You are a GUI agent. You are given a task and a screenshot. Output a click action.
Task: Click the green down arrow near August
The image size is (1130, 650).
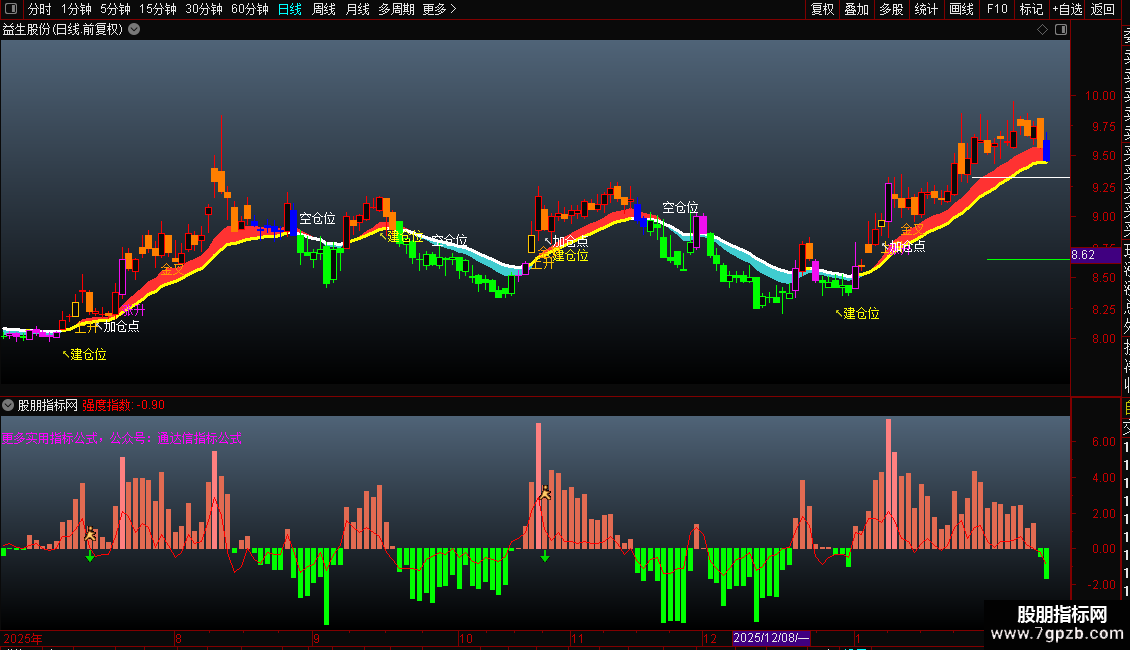90,556
